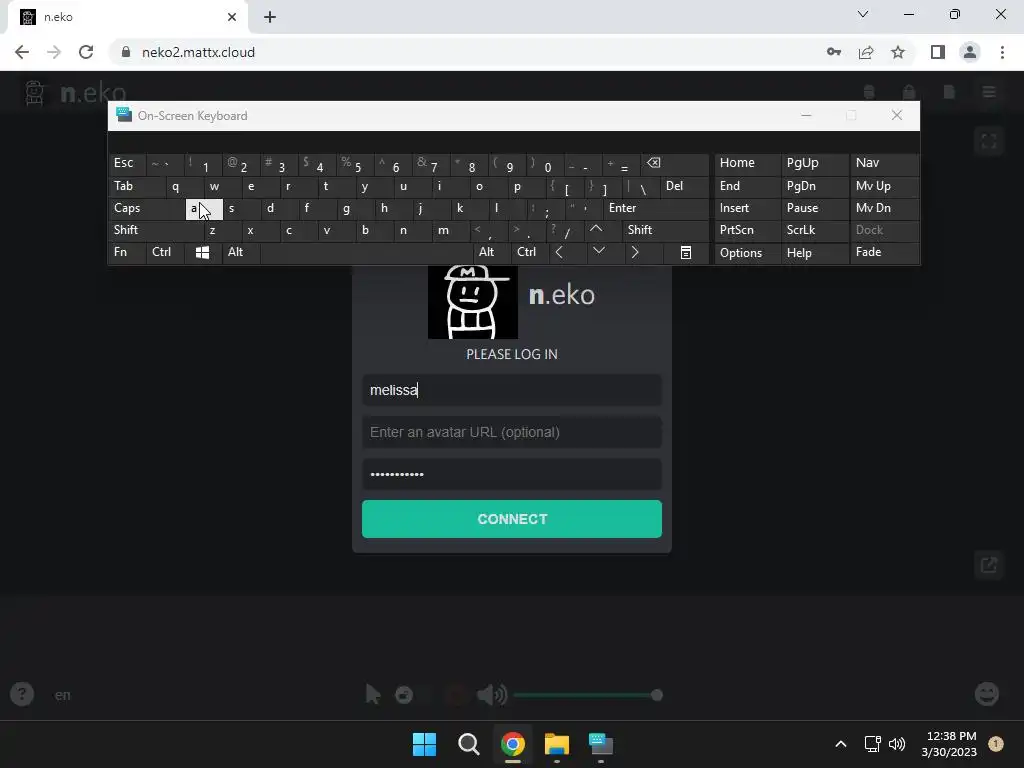Open the keyboard Options key
Image resolution: width=1024 pixels, height=768 pixels.
(x=746, y=253)
